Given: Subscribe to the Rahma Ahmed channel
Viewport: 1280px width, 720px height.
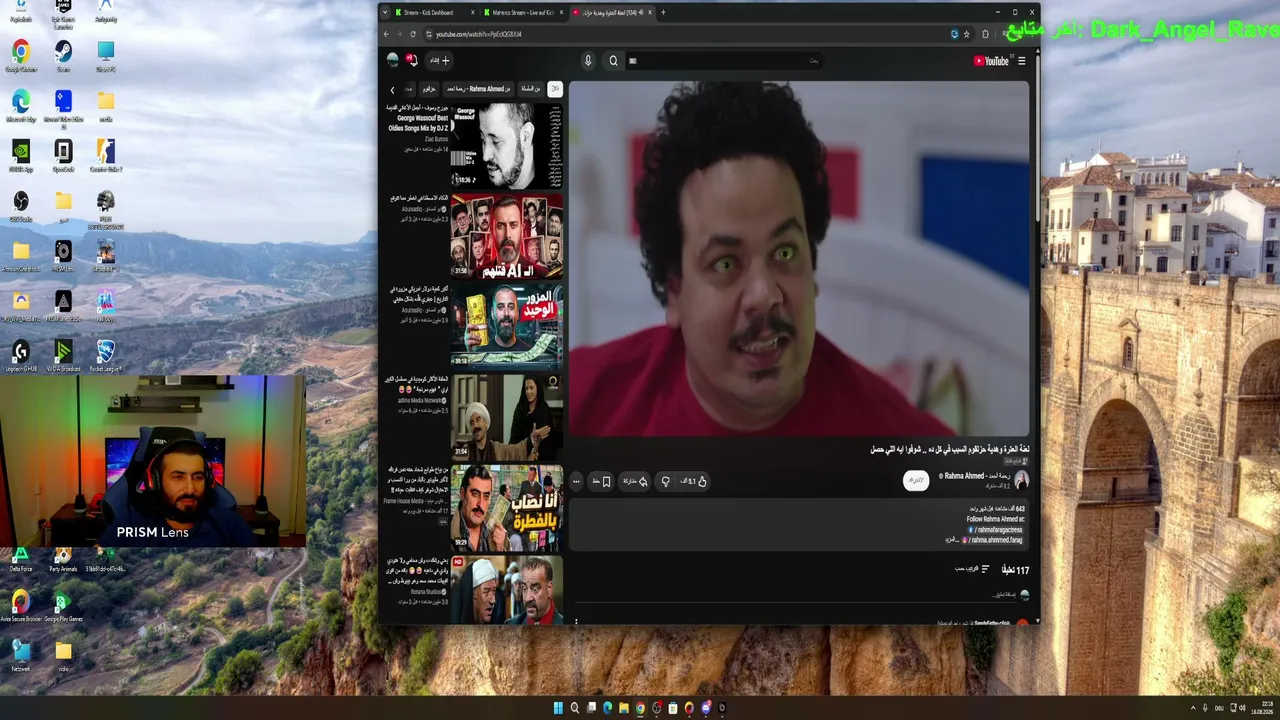Looking at the screenshot, I should [x=916, y=481].
